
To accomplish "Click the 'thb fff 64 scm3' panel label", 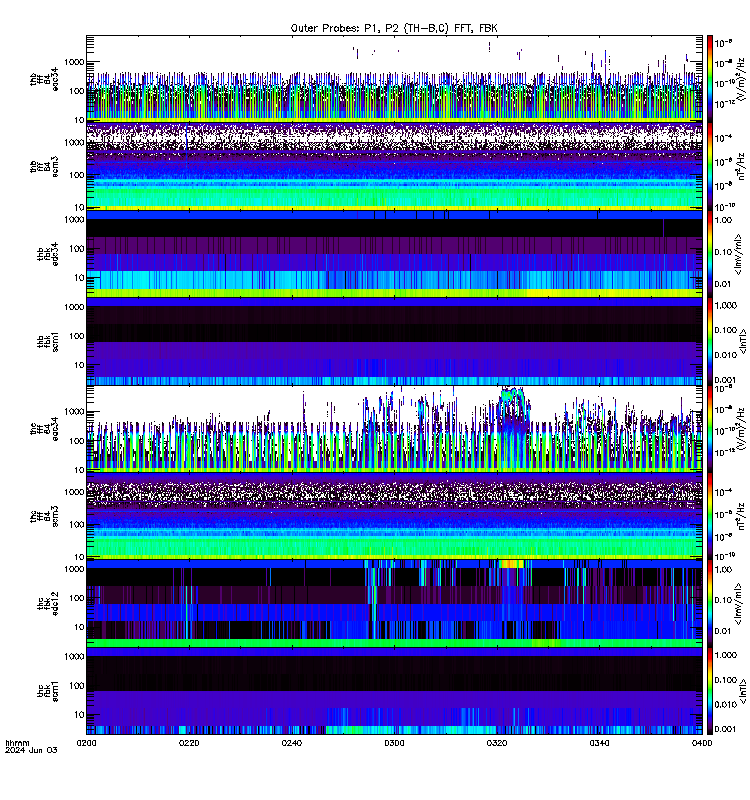I will [44, 167].
